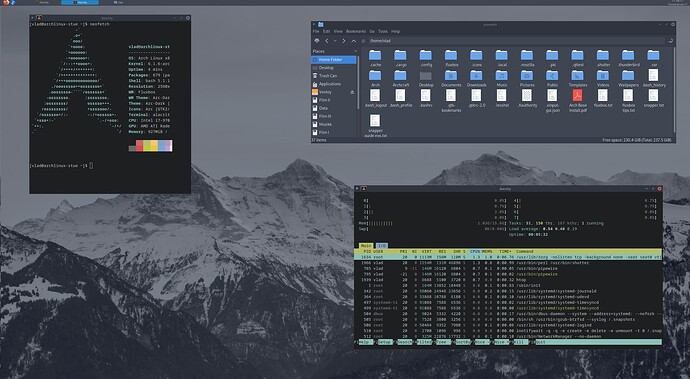Go back in file manager history
The height and width of the screenshot is (379, 690).
click(x=327, y=41)
